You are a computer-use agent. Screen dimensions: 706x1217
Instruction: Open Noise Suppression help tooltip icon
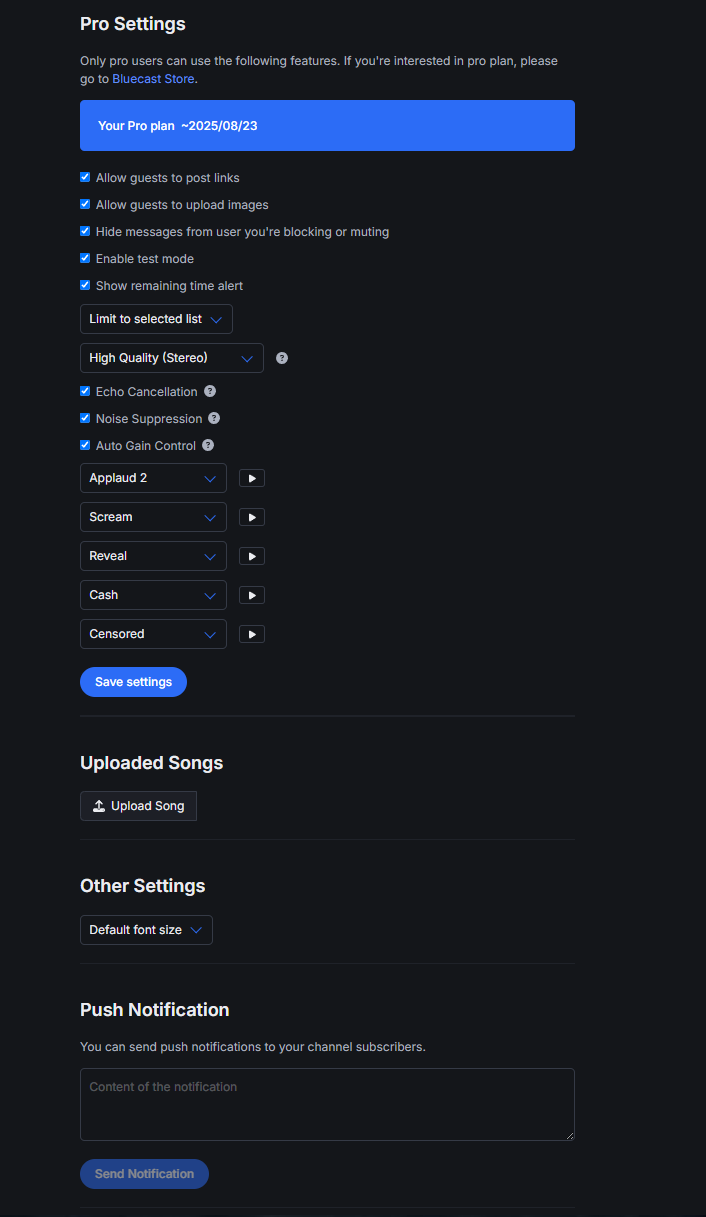point(214,419)
